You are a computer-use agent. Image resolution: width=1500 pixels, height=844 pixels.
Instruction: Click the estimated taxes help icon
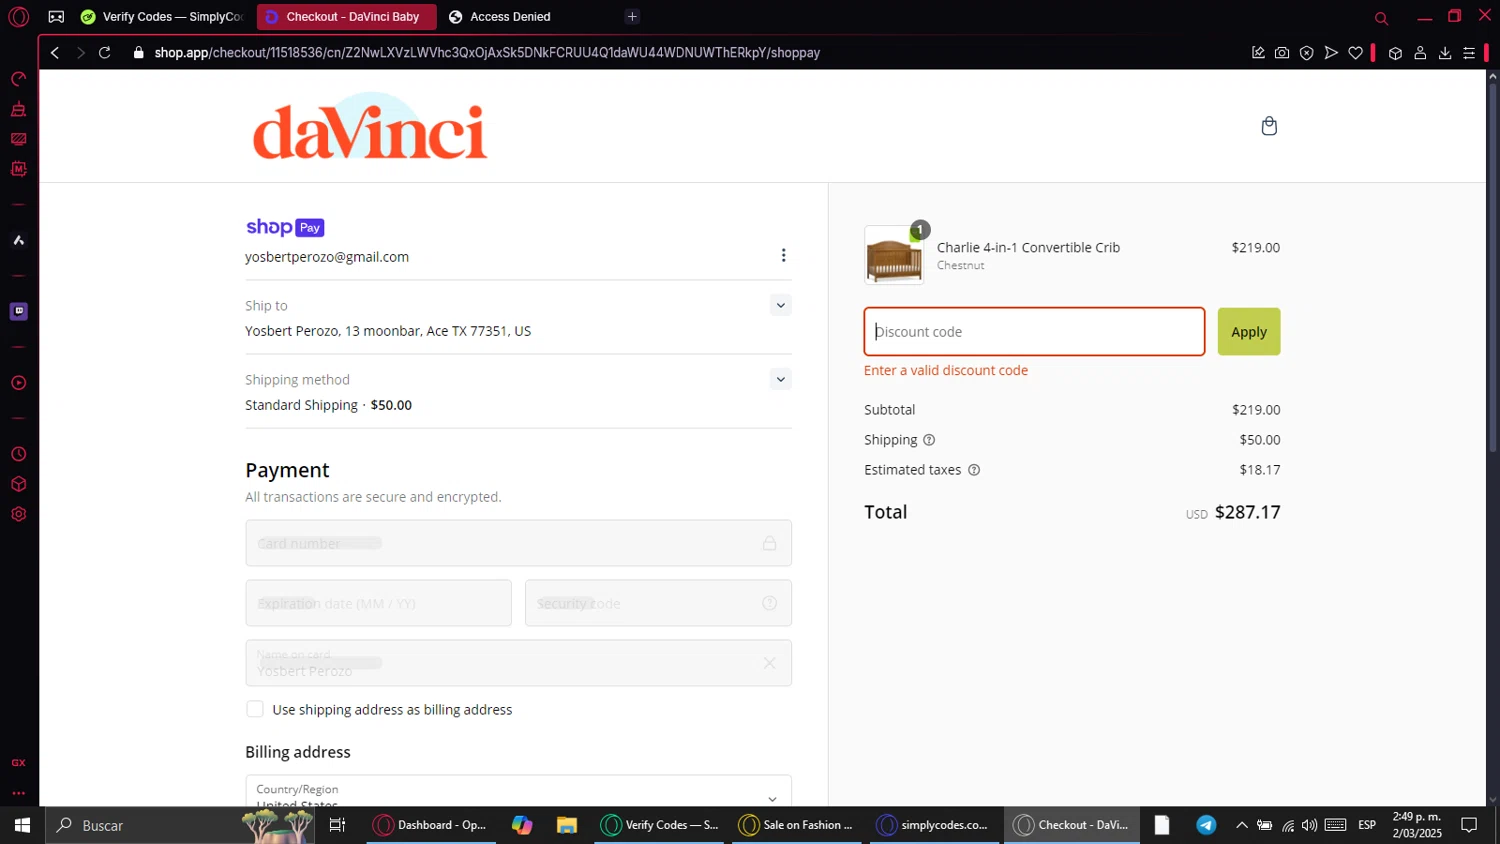pyautogui.click(x=974, y=470)
